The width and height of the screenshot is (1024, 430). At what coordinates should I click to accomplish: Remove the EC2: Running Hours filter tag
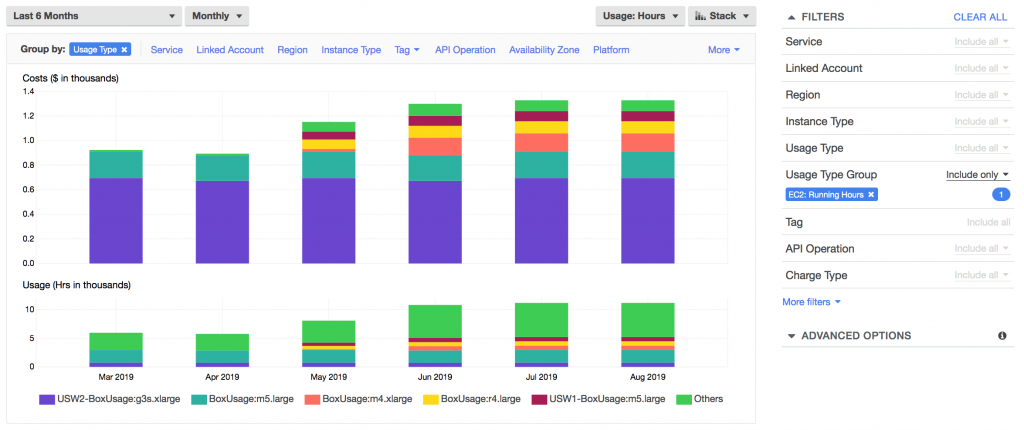click(871, 194)
